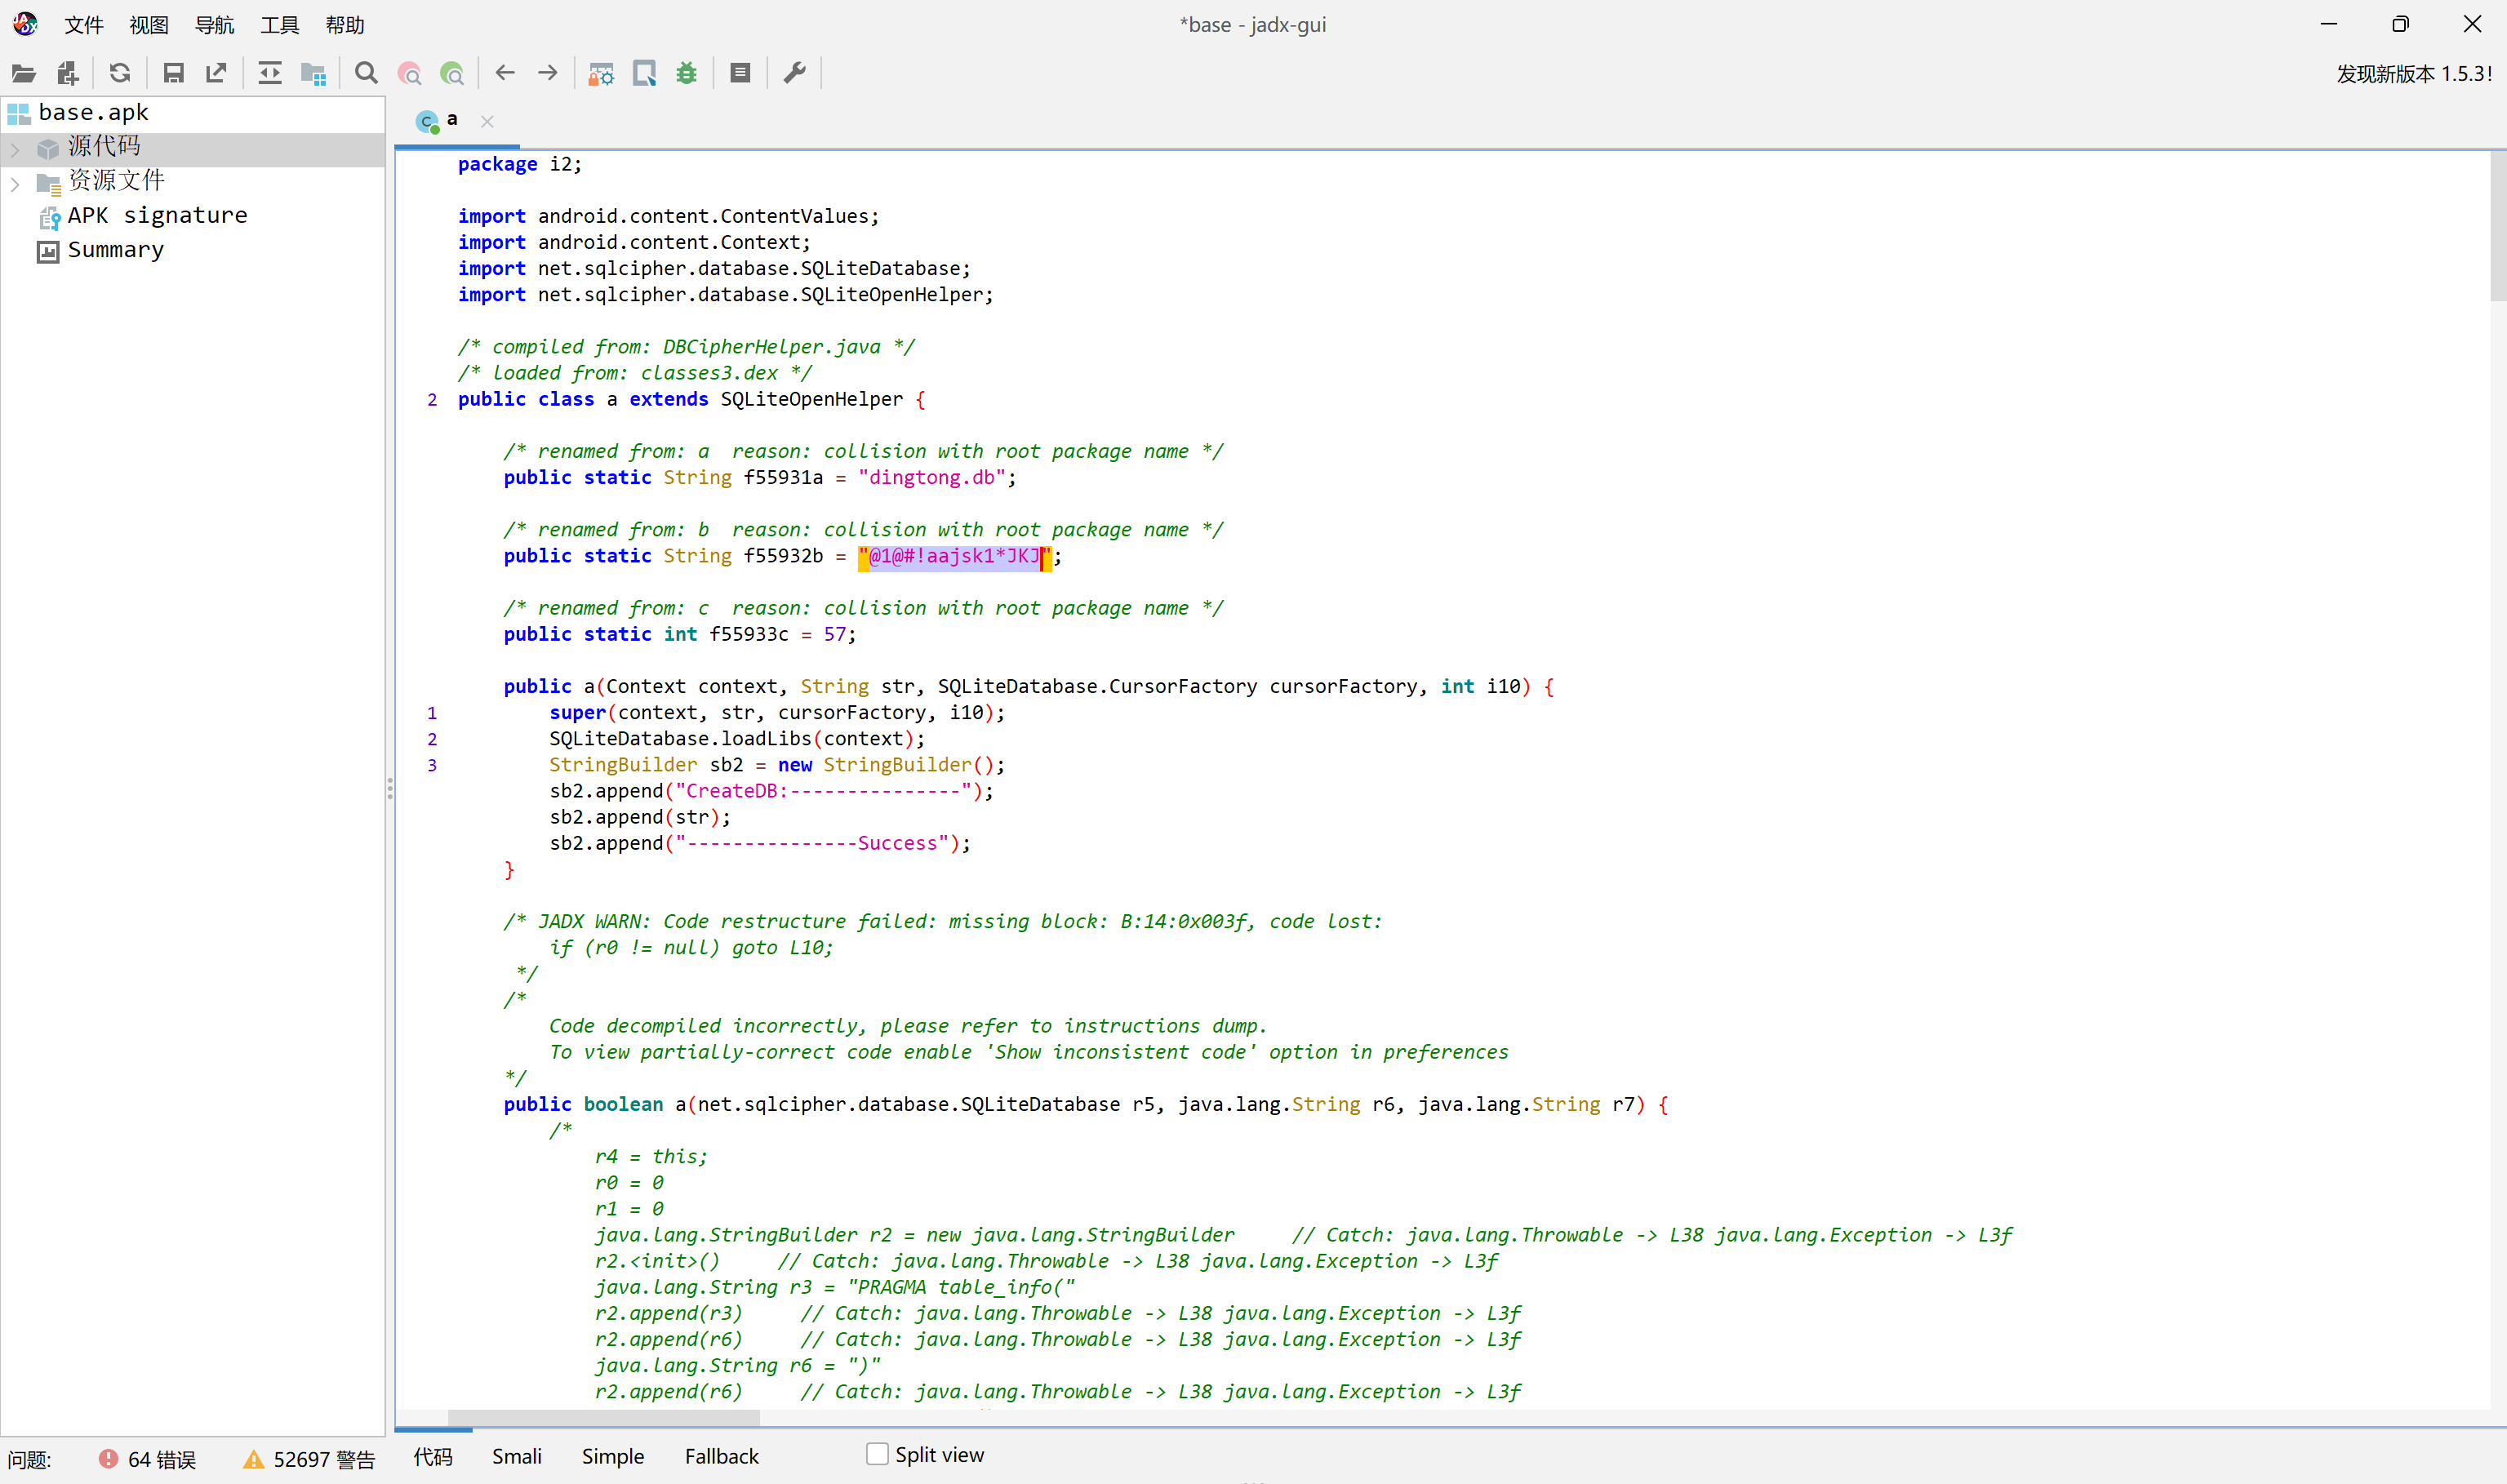
Task: Toggle the Split view checkbox
Action: (877, 1454)
